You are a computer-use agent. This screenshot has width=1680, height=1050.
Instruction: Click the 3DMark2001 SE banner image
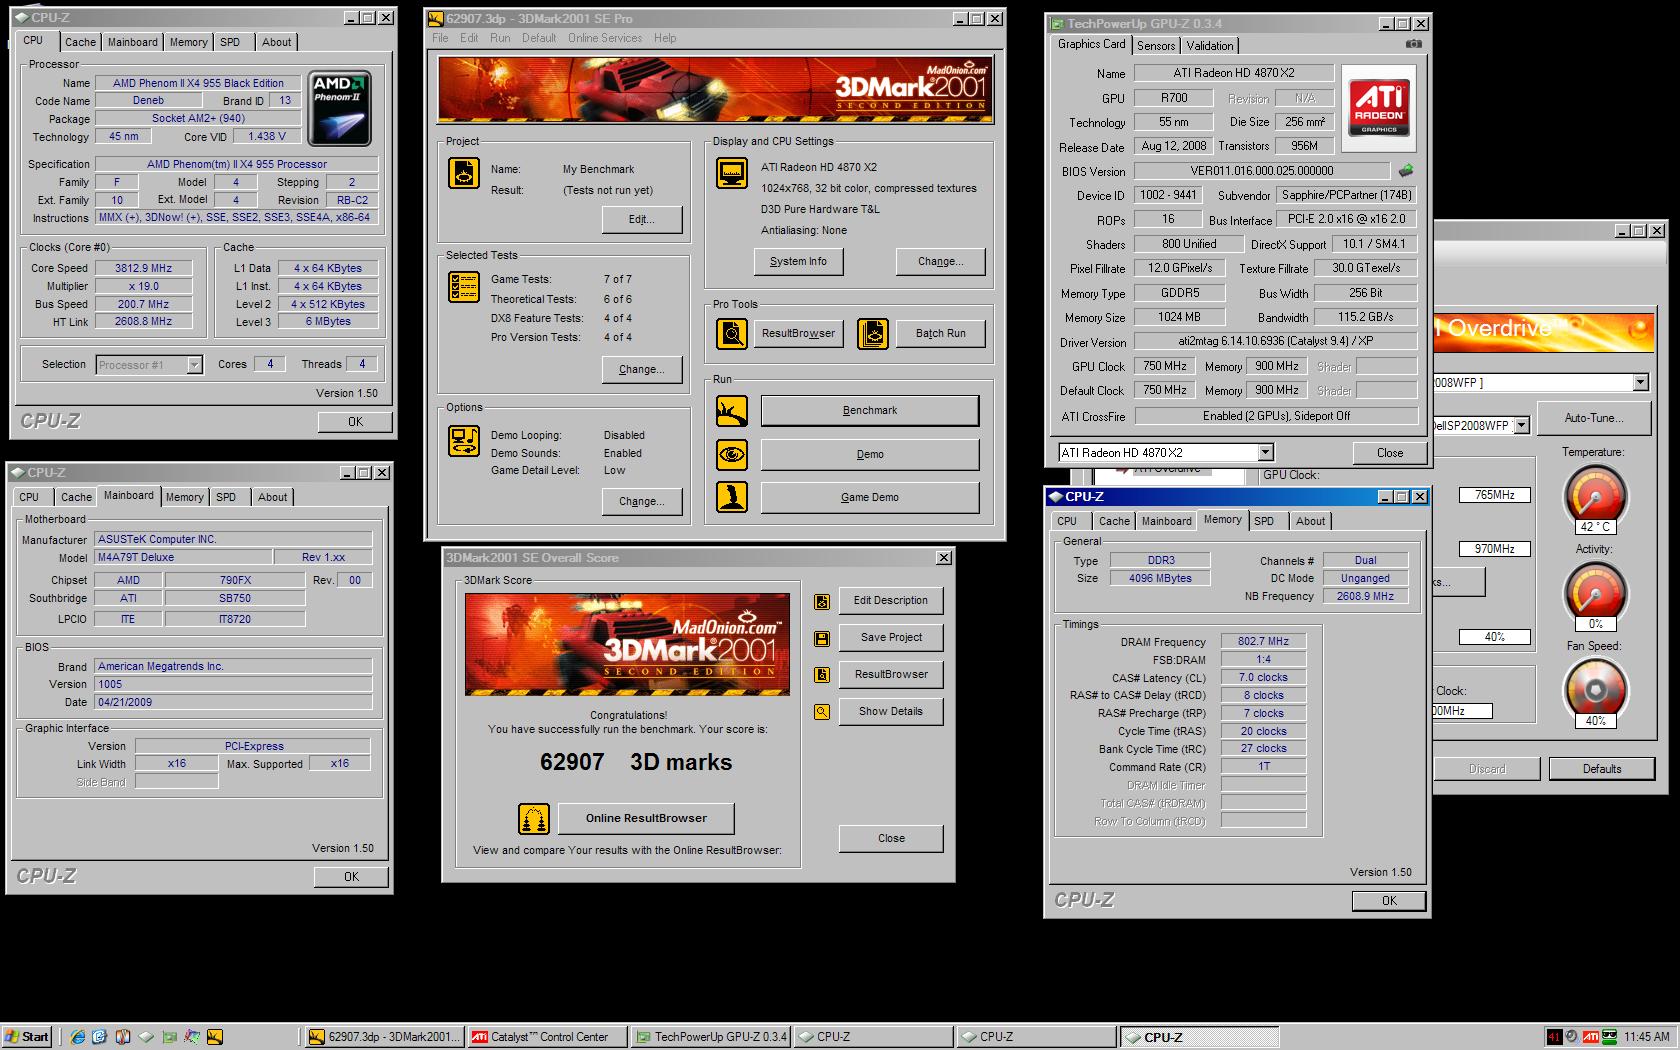(x=716, y=90)
